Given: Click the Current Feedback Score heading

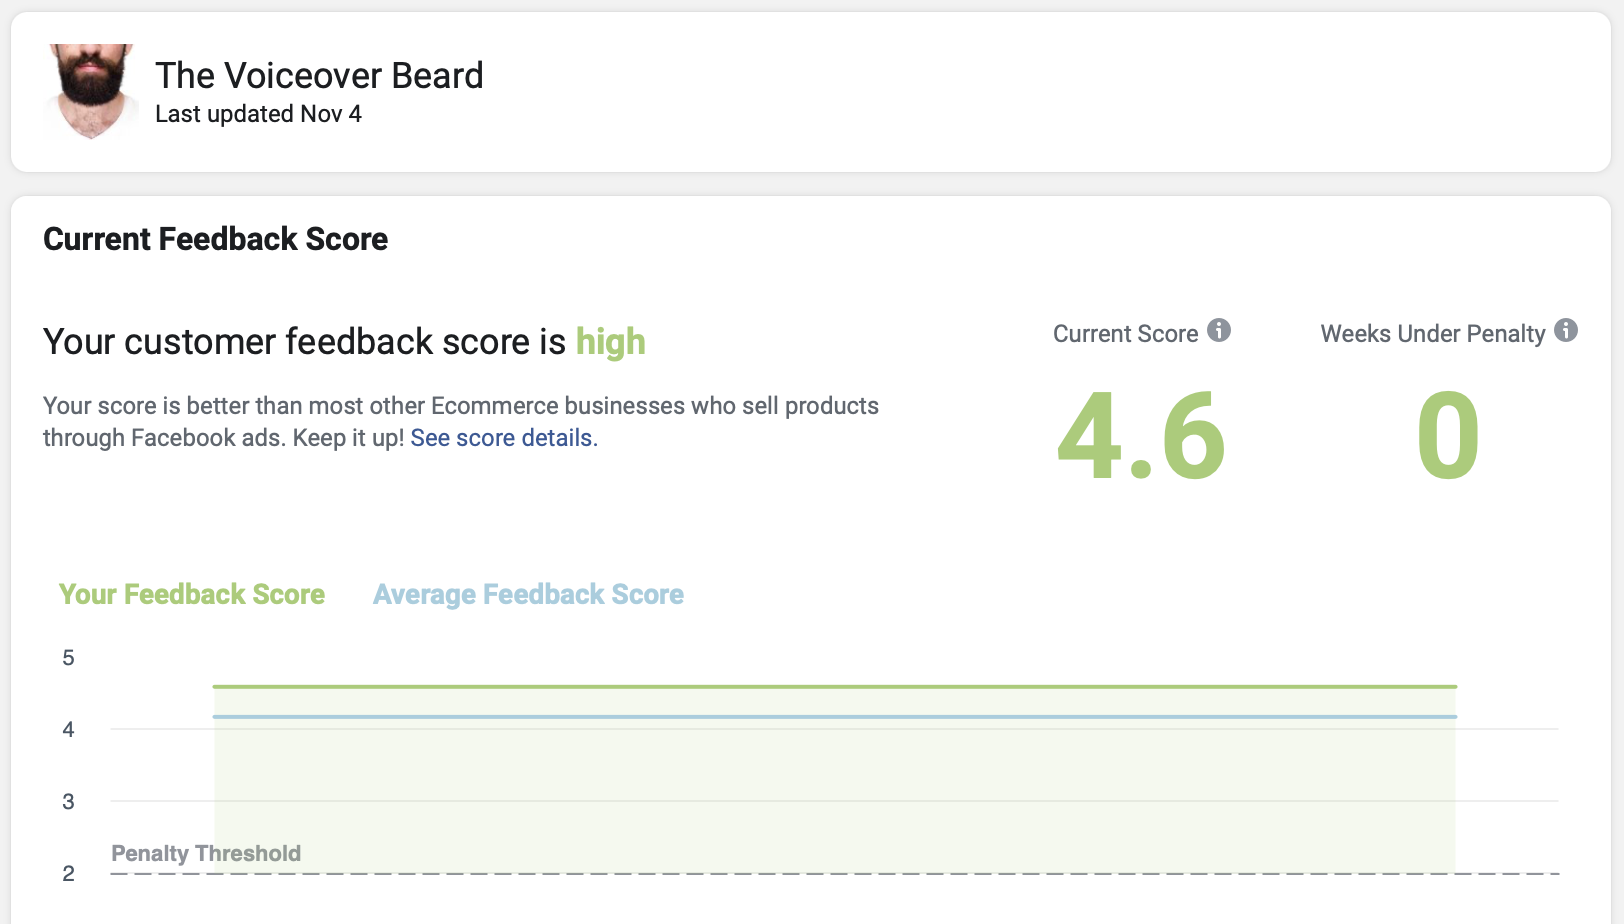Looking at the screenshot, I should 215,239.
